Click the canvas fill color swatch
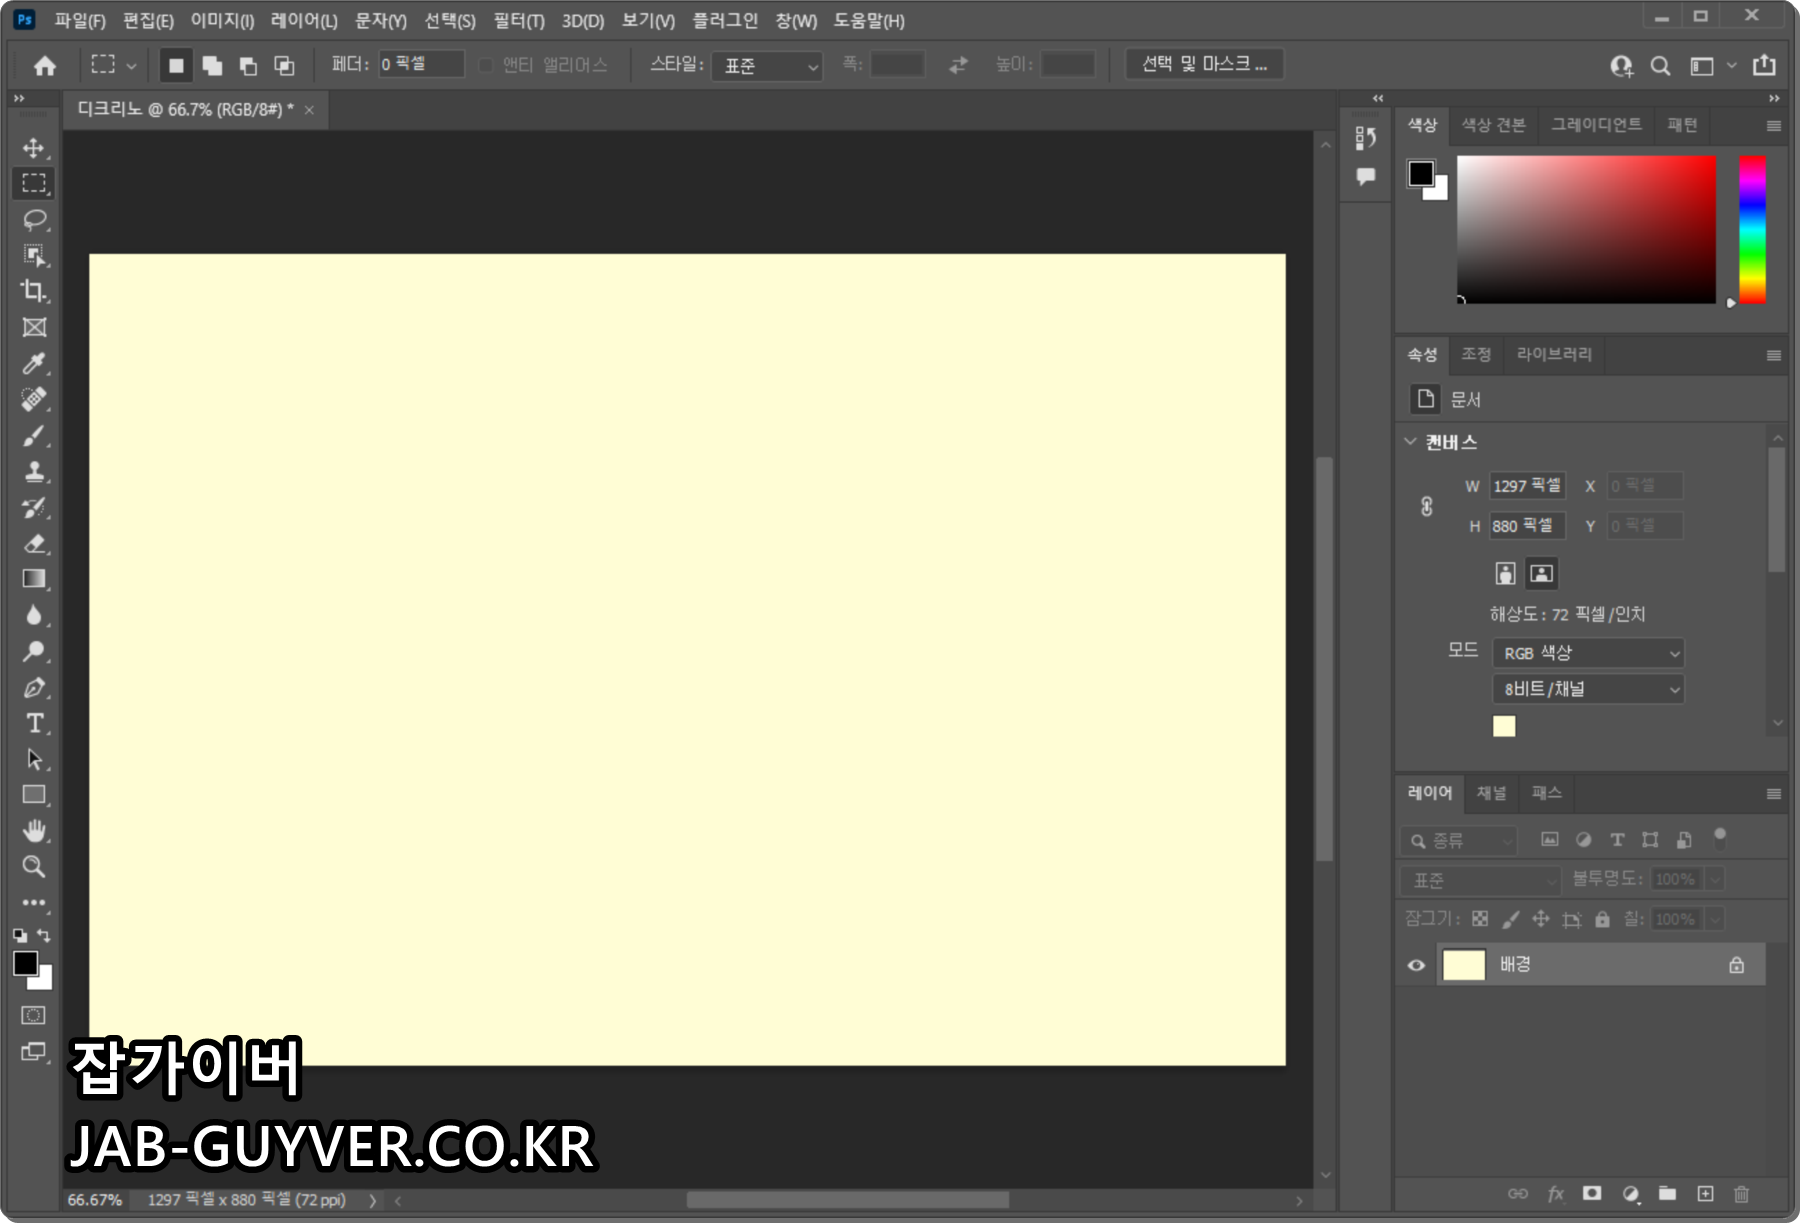Viewport: 1800px width, 1223px height. click(x=1504, y=726)
